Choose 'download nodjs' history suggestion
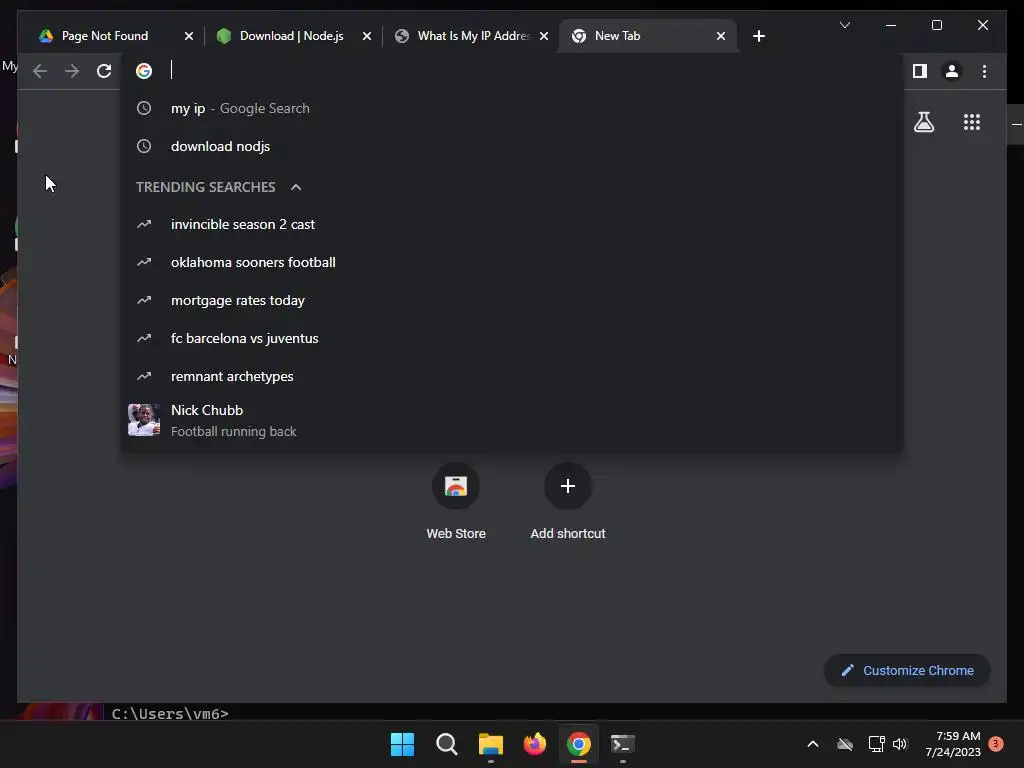The height and width of the screenshot is (768, 1024). [512, 146]
